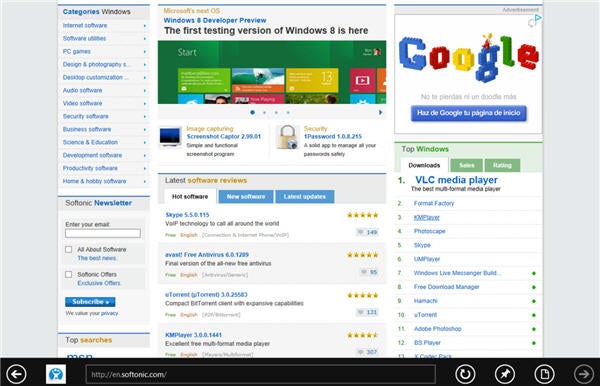Tick the Softonic Offers checkbox
The height and width of the screenshot is (386, 600).
(x=68, y=274)
